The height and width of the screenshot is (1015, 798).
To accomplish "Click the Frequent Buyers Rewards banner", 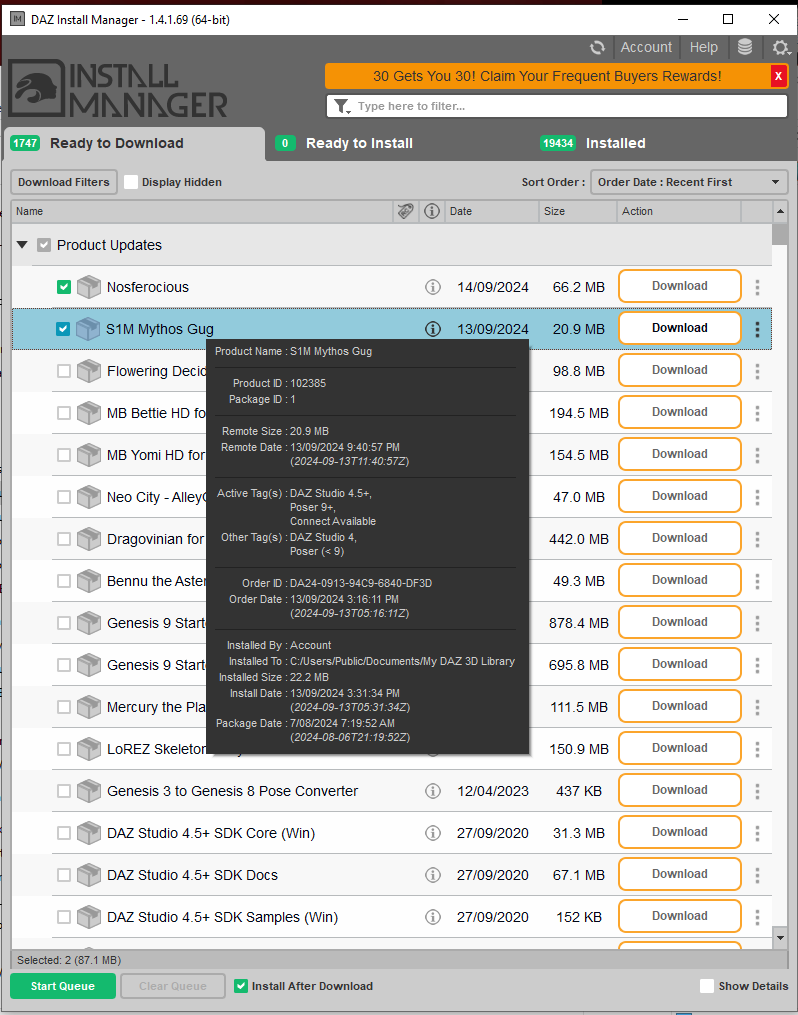I will (547, 76).
